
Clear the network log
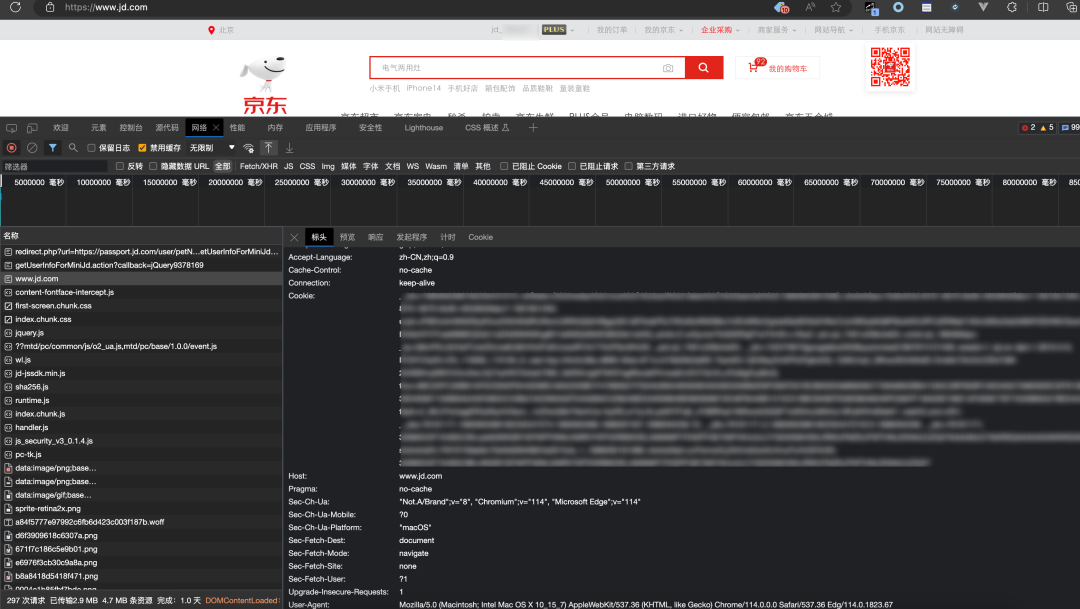tap(32, 147)
